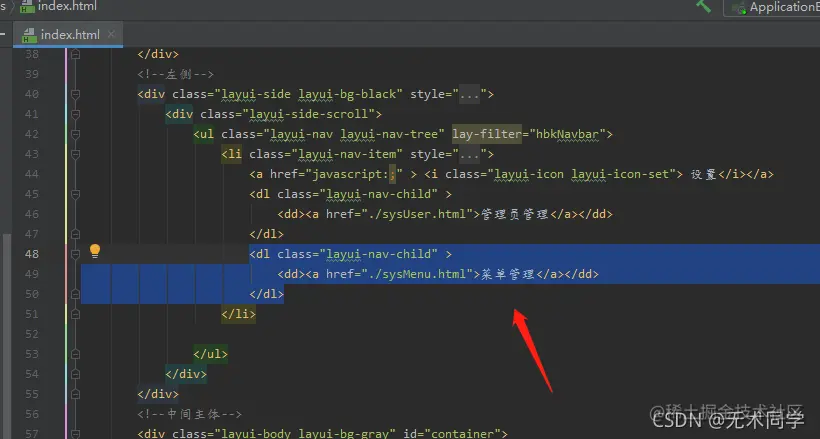Collapse the fold marker on line 43

click(75, 154)
